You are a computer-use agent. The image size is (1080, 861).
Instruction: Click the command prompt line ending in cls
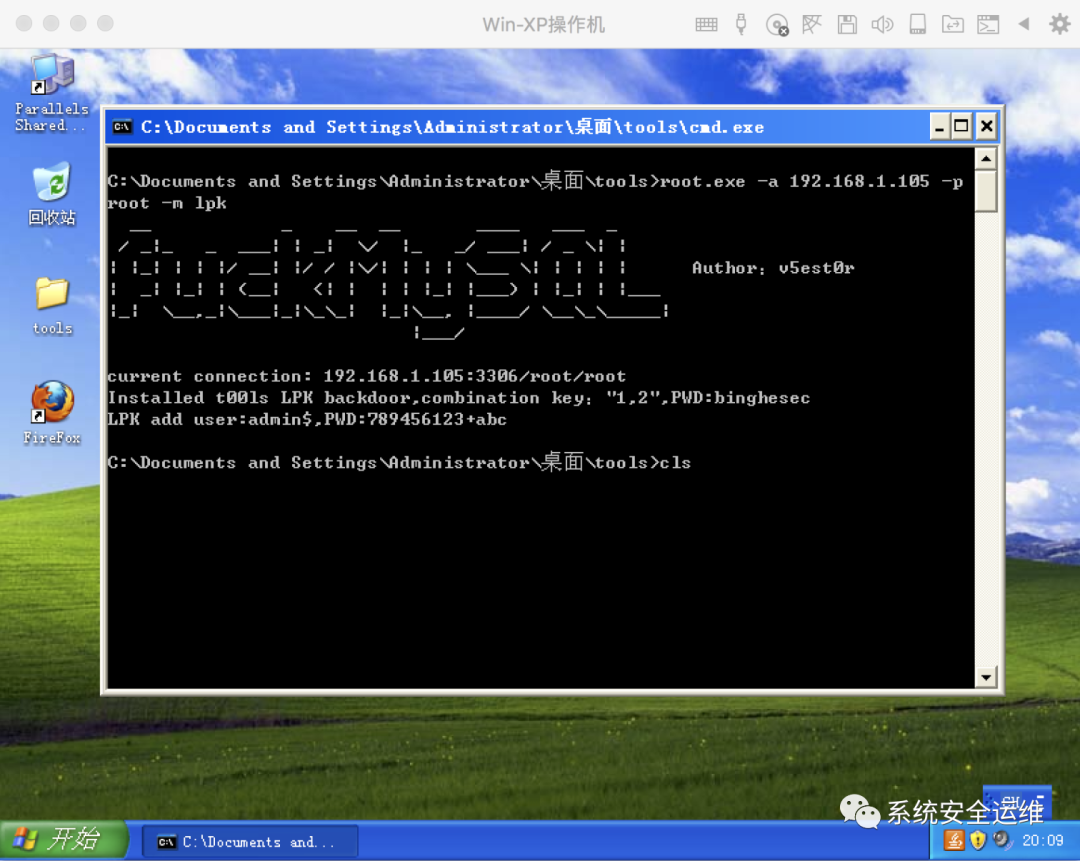tap(399, 462)
